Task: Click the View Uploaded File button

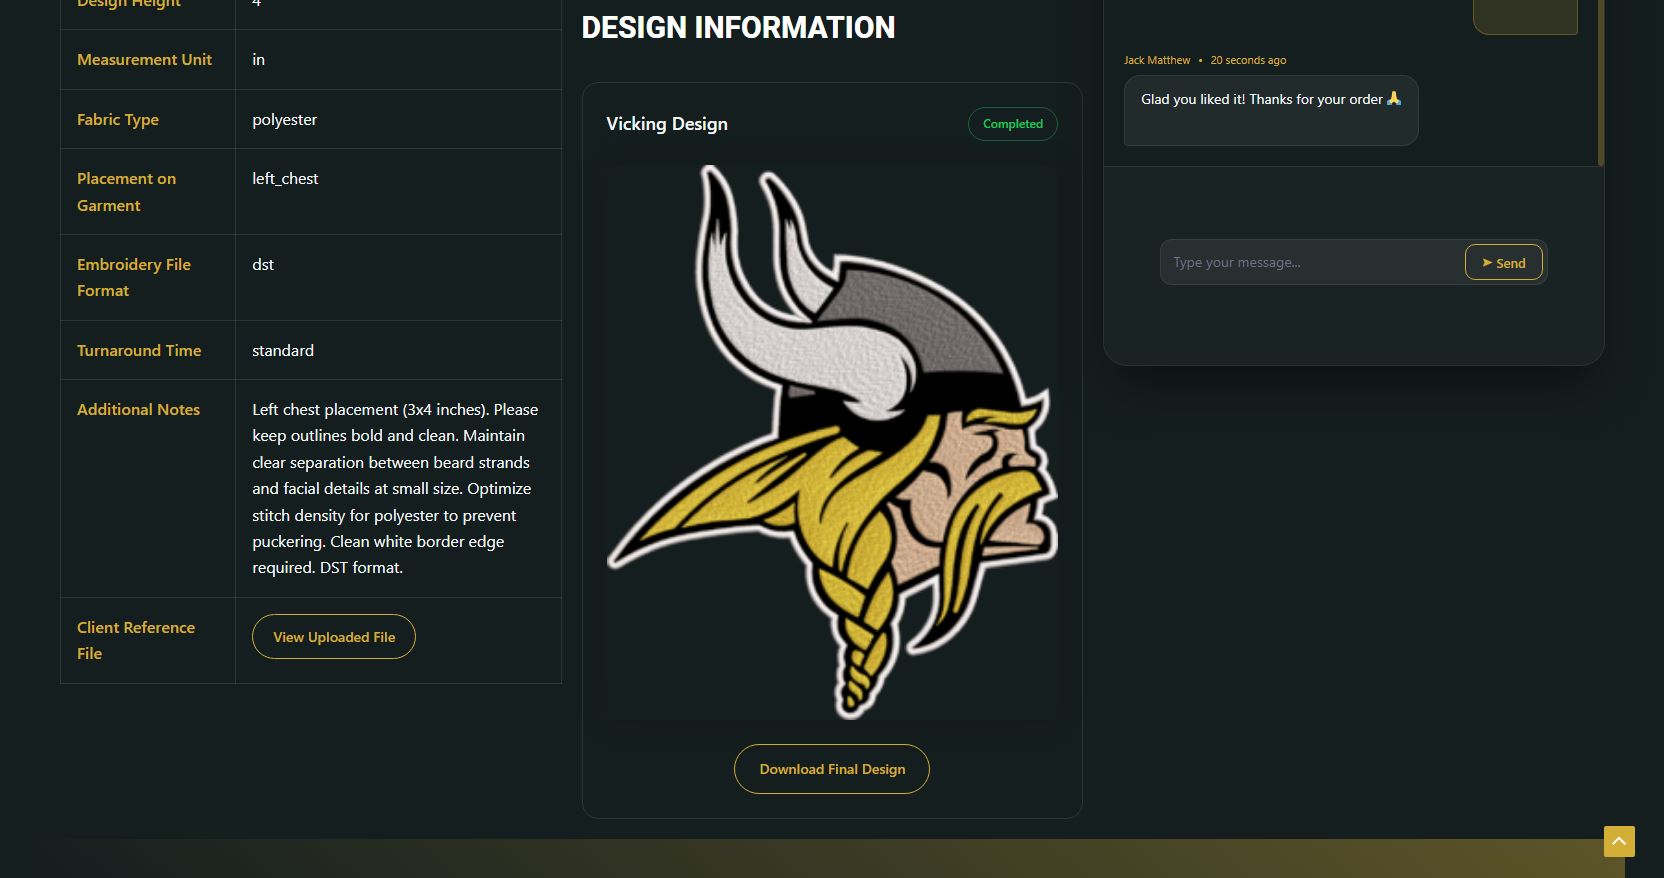Action: pyautogui.click(x=334, y=637)
